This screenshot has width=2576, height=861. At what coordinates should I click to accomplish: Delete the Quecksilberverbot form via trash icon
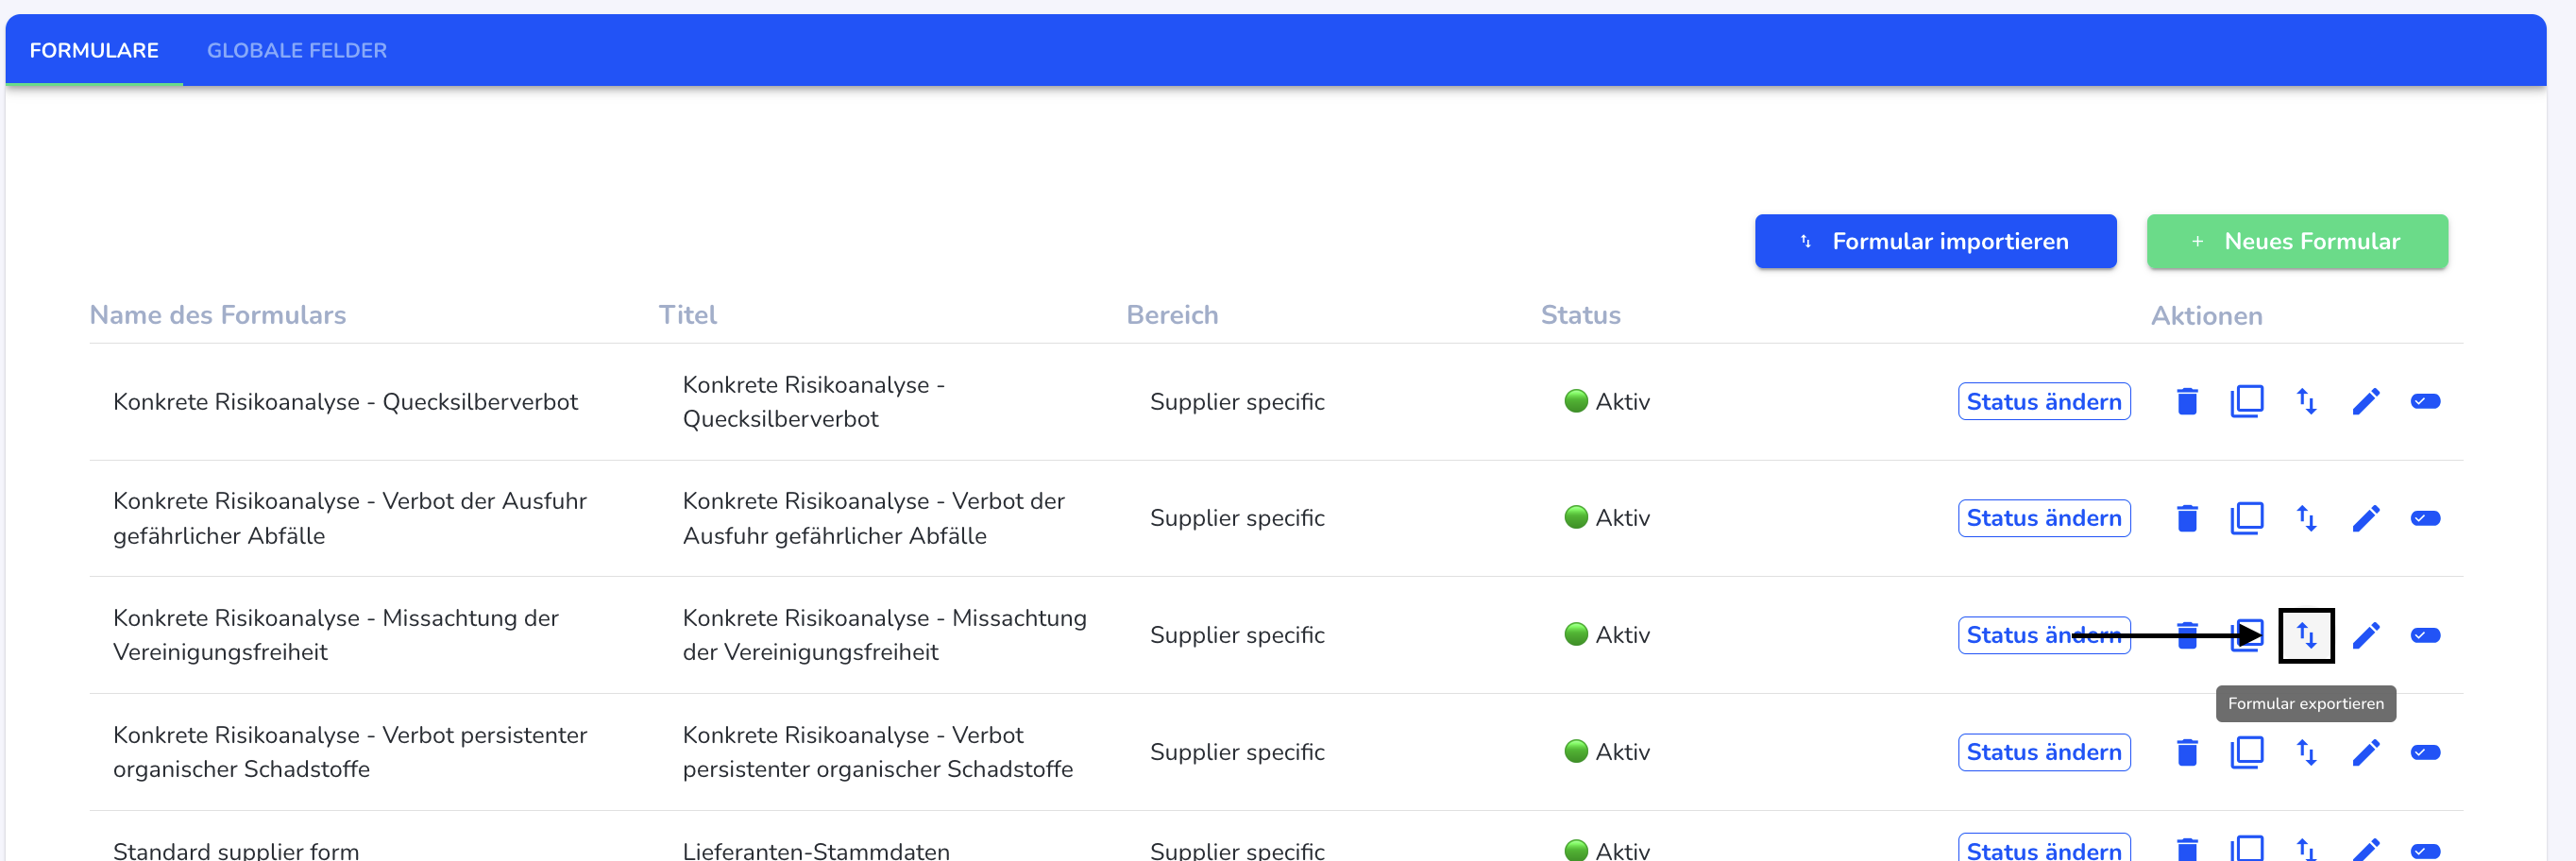[x=2187, y=402]
